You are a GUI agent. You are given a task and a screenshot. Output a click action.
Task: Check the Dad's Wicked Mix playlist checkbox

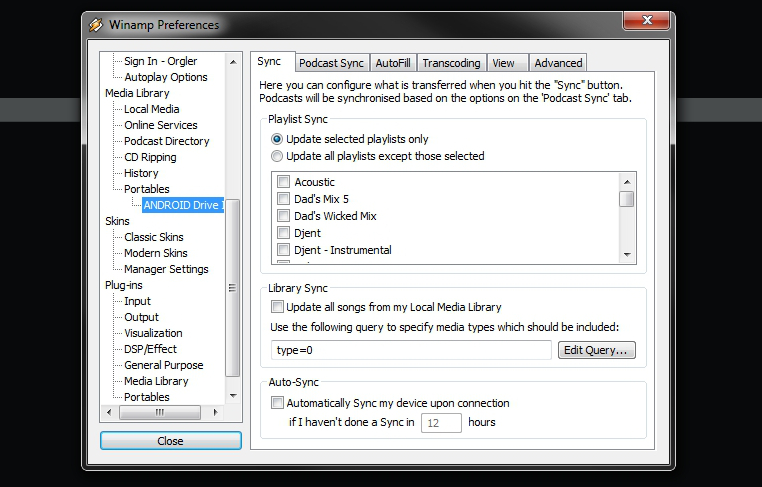click(283, 216)
